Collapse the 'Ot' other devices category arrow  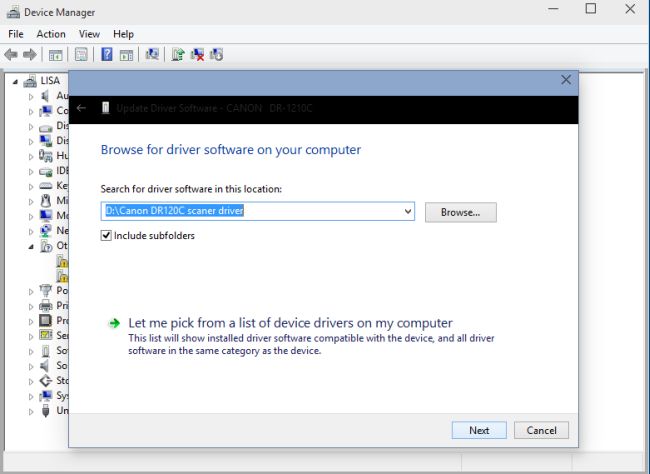(31, 247)
